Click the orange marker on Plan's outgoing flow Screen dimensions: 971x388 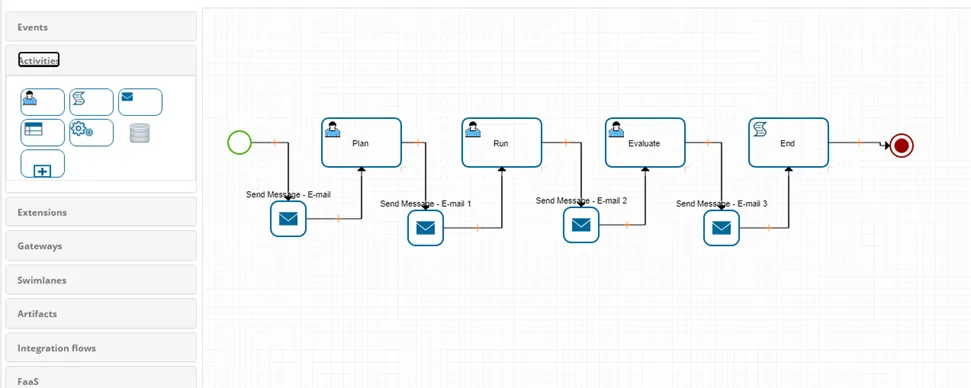click(418, 143)
